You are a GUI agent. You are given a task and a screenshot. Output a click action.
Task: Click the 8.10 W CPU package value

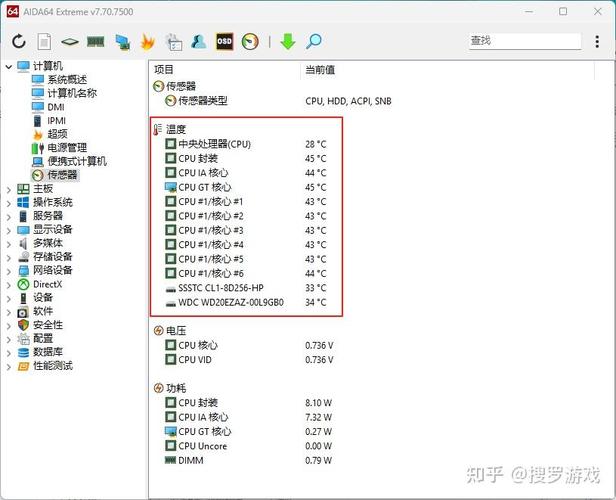319,403
